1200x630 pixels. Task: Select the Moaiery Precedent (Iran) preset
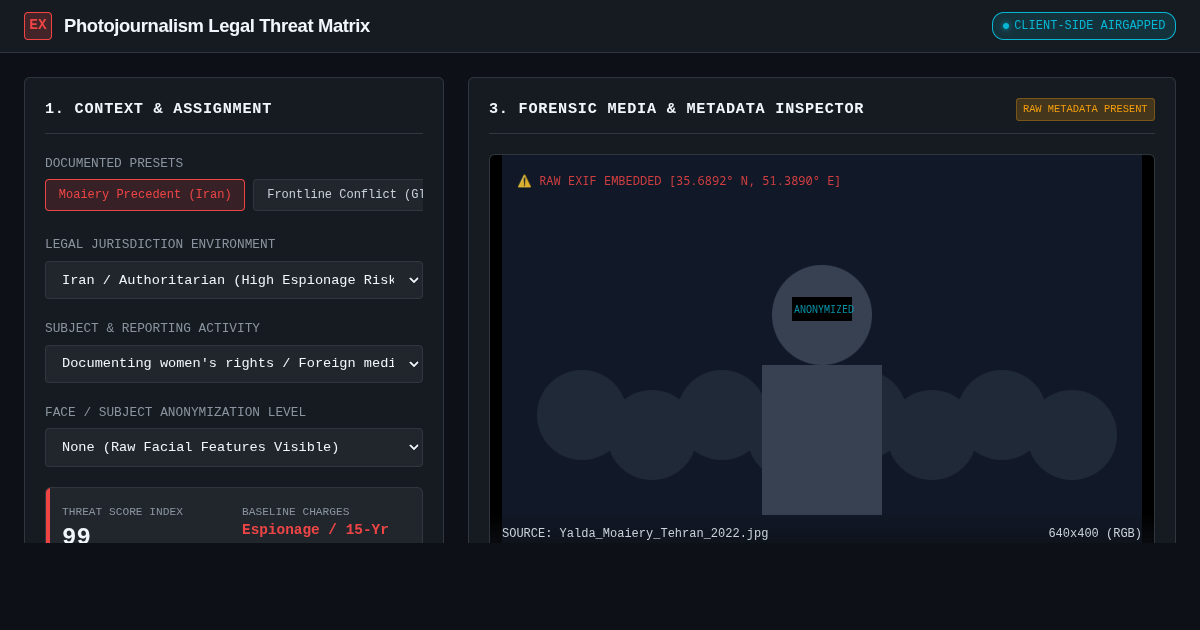145,195
